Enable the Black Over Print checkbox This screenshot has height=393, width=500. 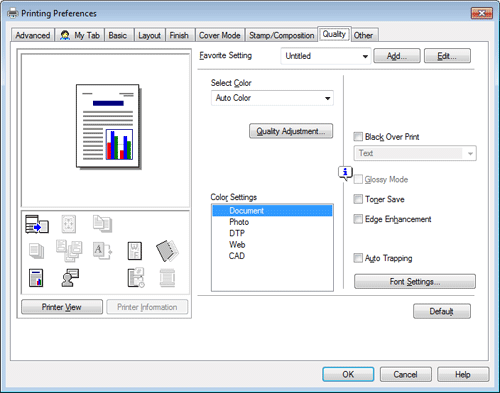(x=358, y=137)
